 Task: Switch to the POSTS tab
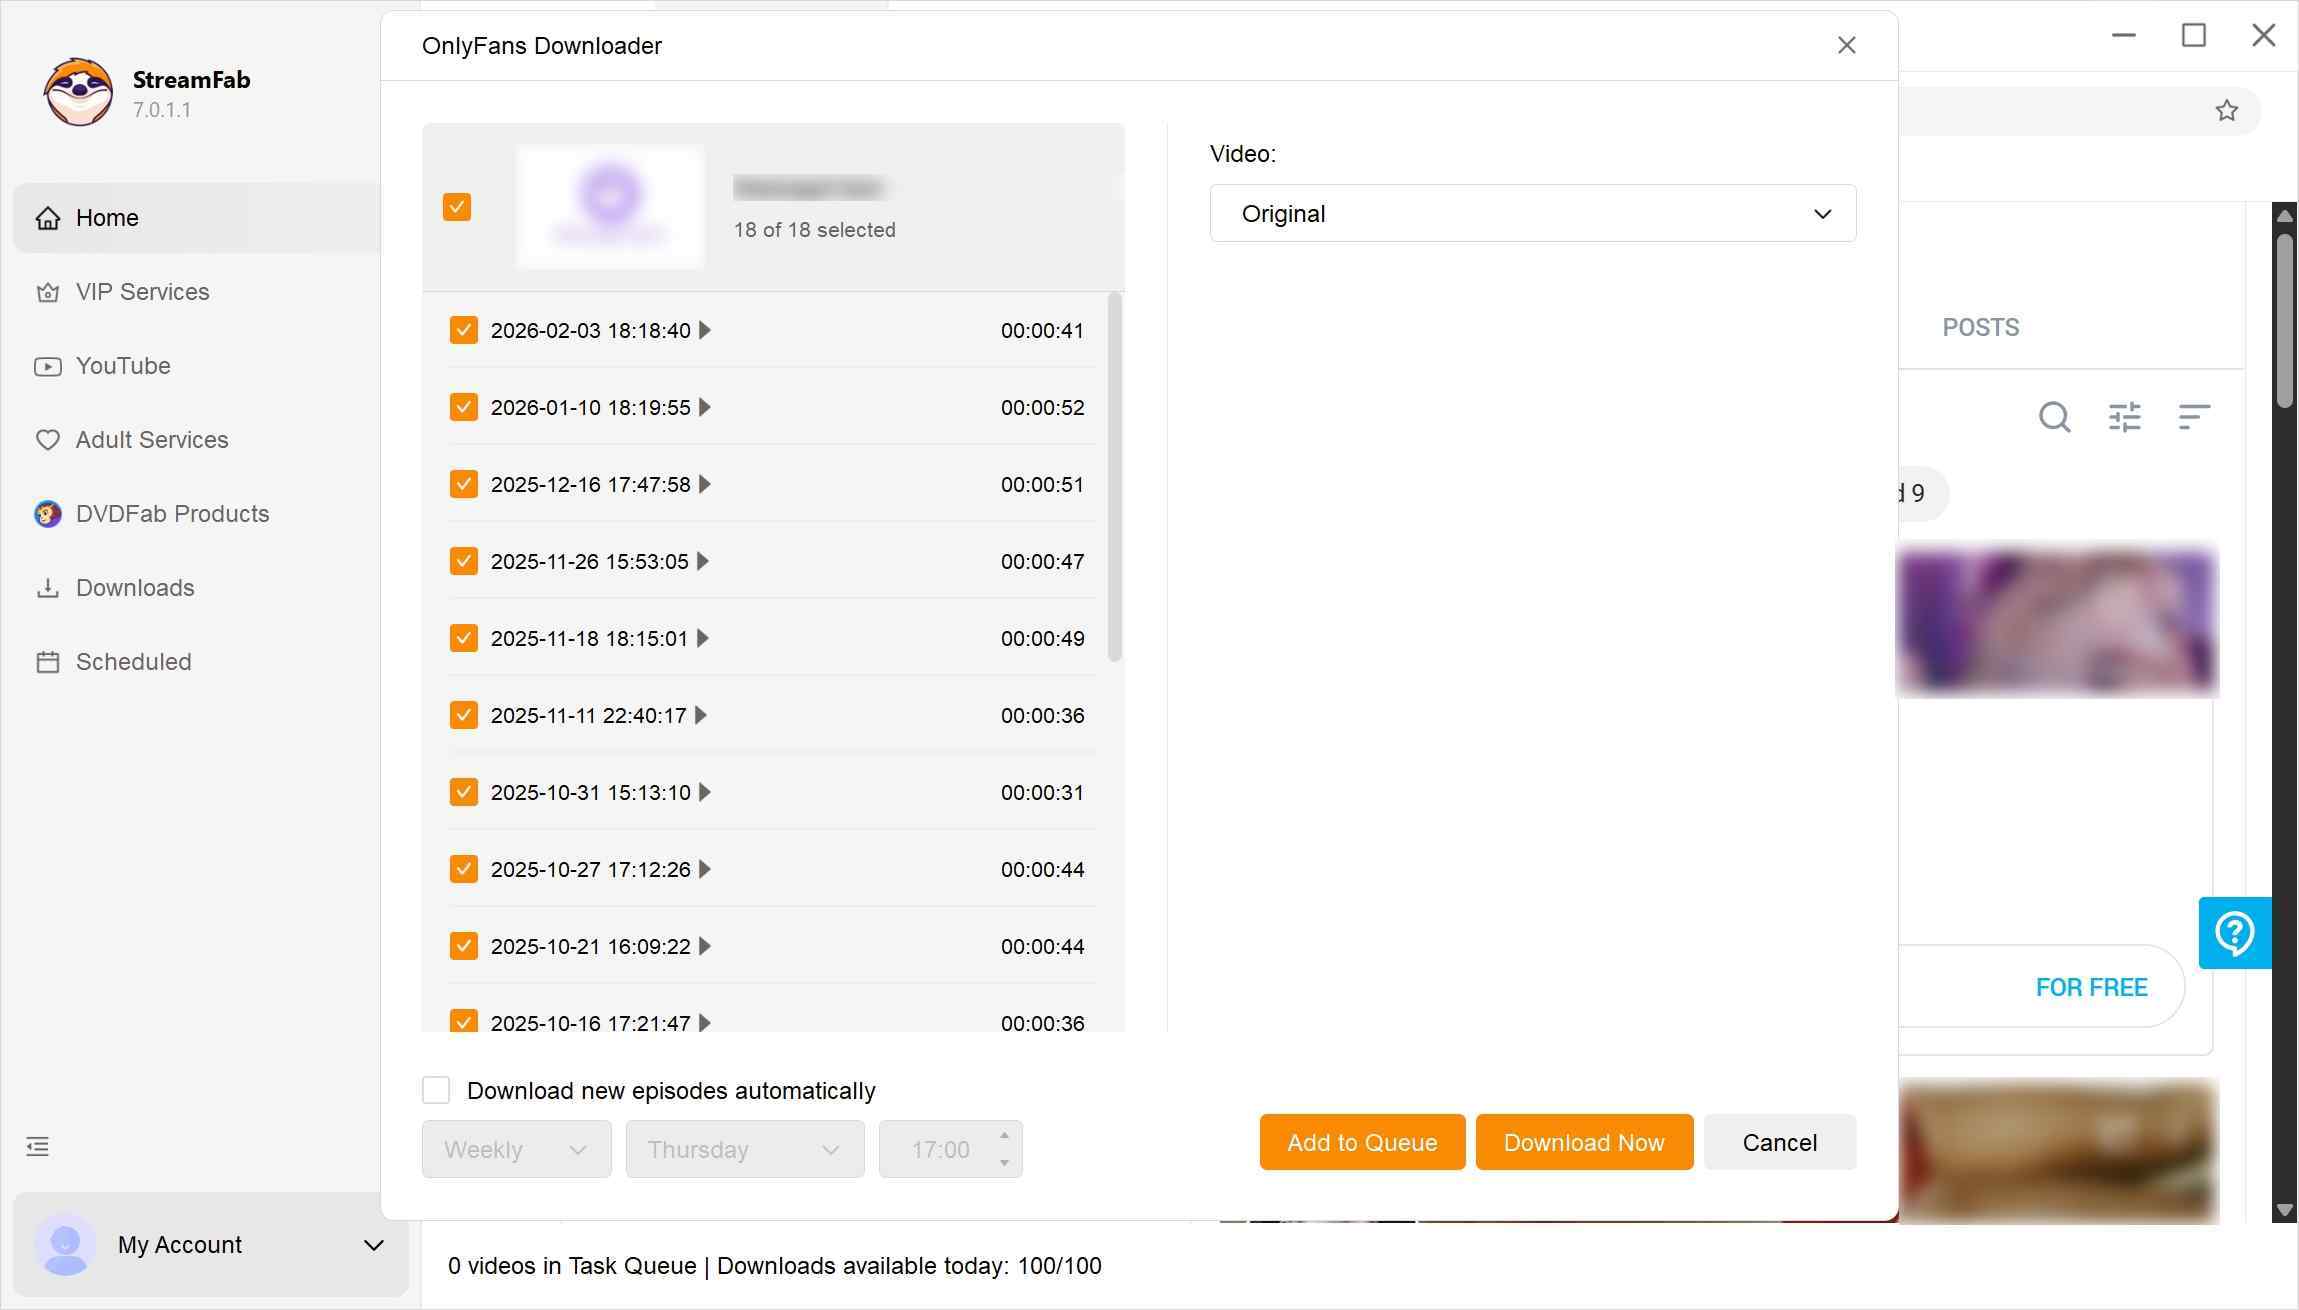point(1980,326)
